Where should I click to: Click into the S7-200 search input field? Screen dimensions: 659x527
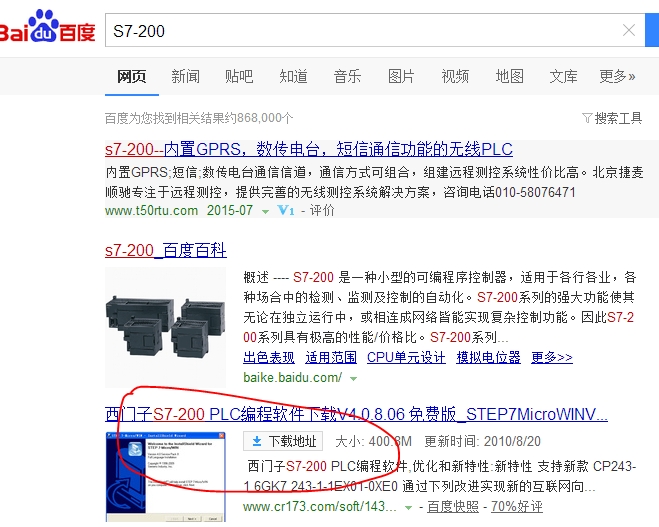pos(361,30)
